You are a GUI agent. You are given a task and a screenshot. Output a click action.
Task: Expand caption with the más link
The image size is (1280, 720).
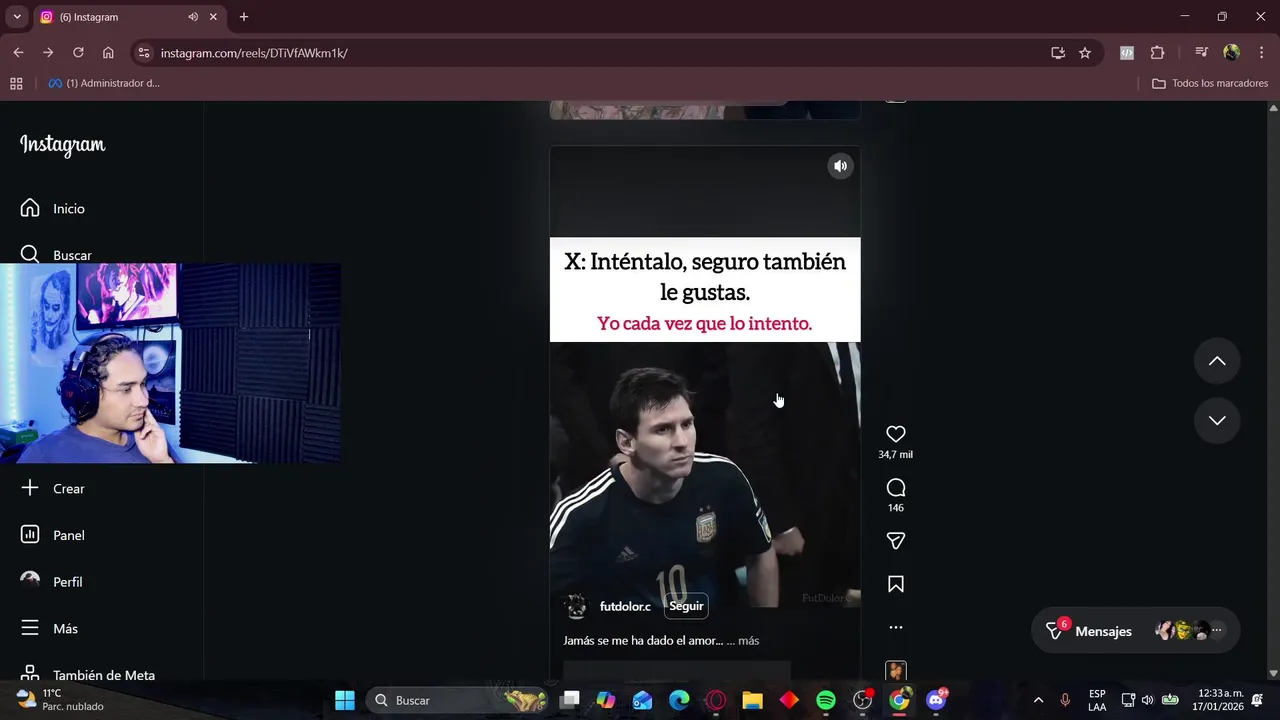point(748,641)
